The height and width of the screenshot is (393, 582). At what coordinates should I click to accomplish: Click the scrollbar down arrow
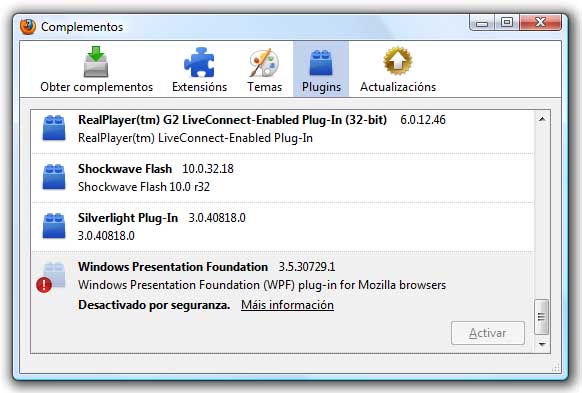point(542,344)
